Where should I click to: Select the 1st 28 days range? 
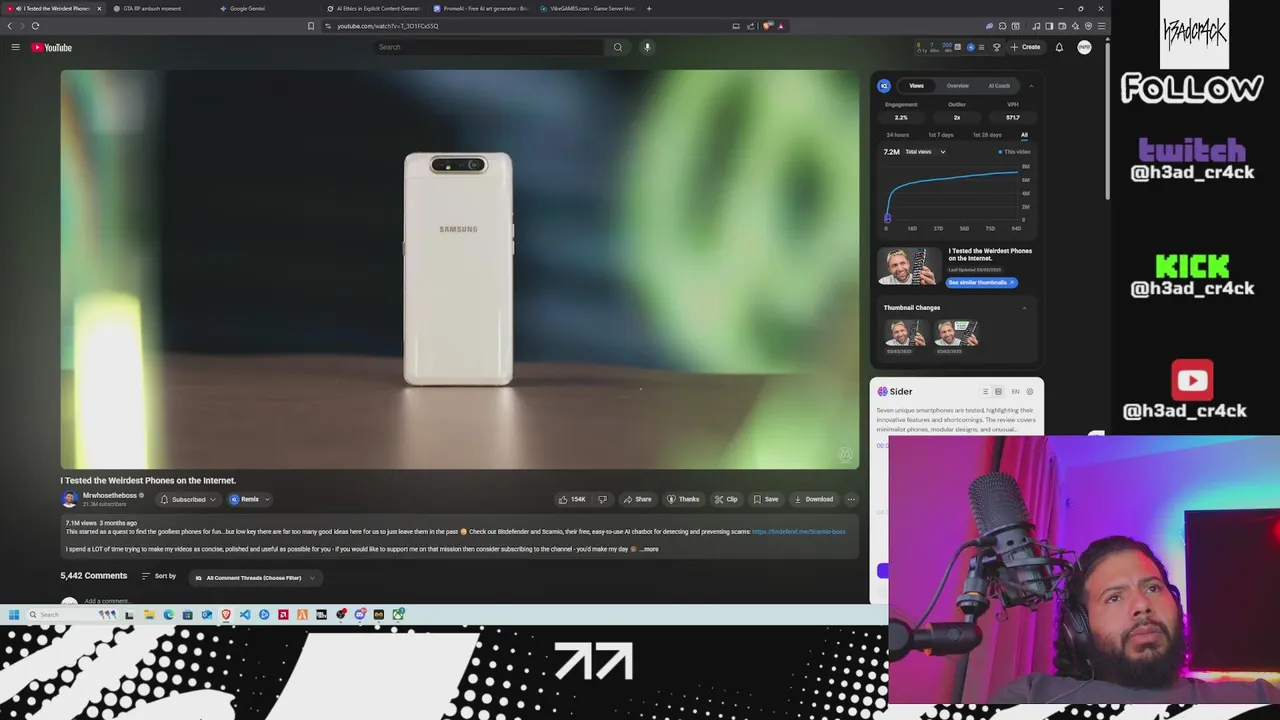click(x=987, y=135)
